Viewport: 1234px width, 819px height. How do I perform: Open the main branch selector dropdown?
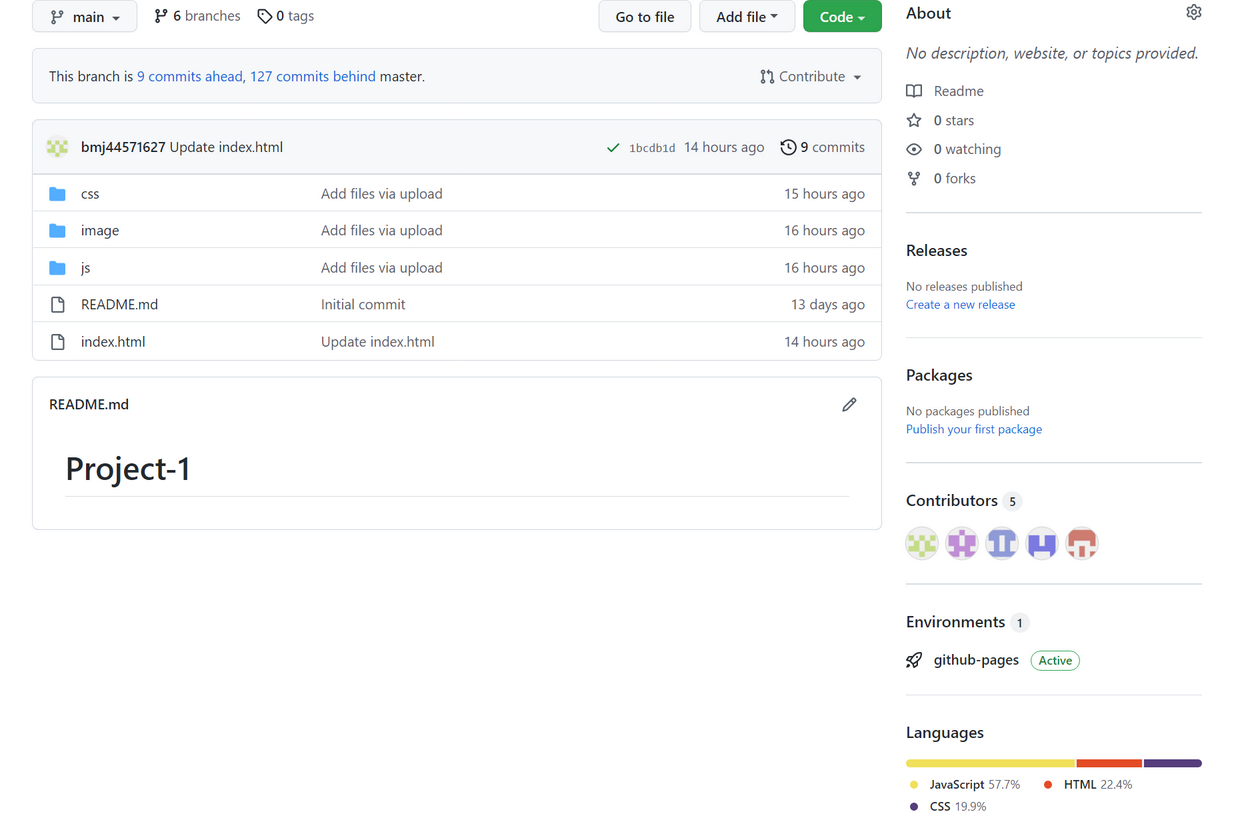pos(84,17)
